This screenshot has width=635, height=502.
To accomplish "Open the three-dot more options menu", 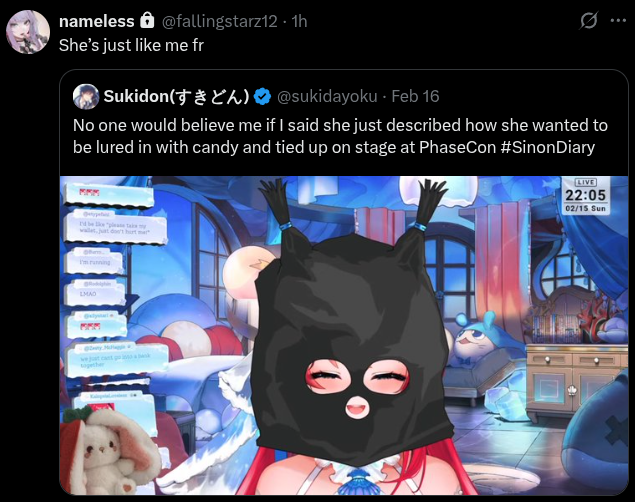I will click(x=618, y=20).
